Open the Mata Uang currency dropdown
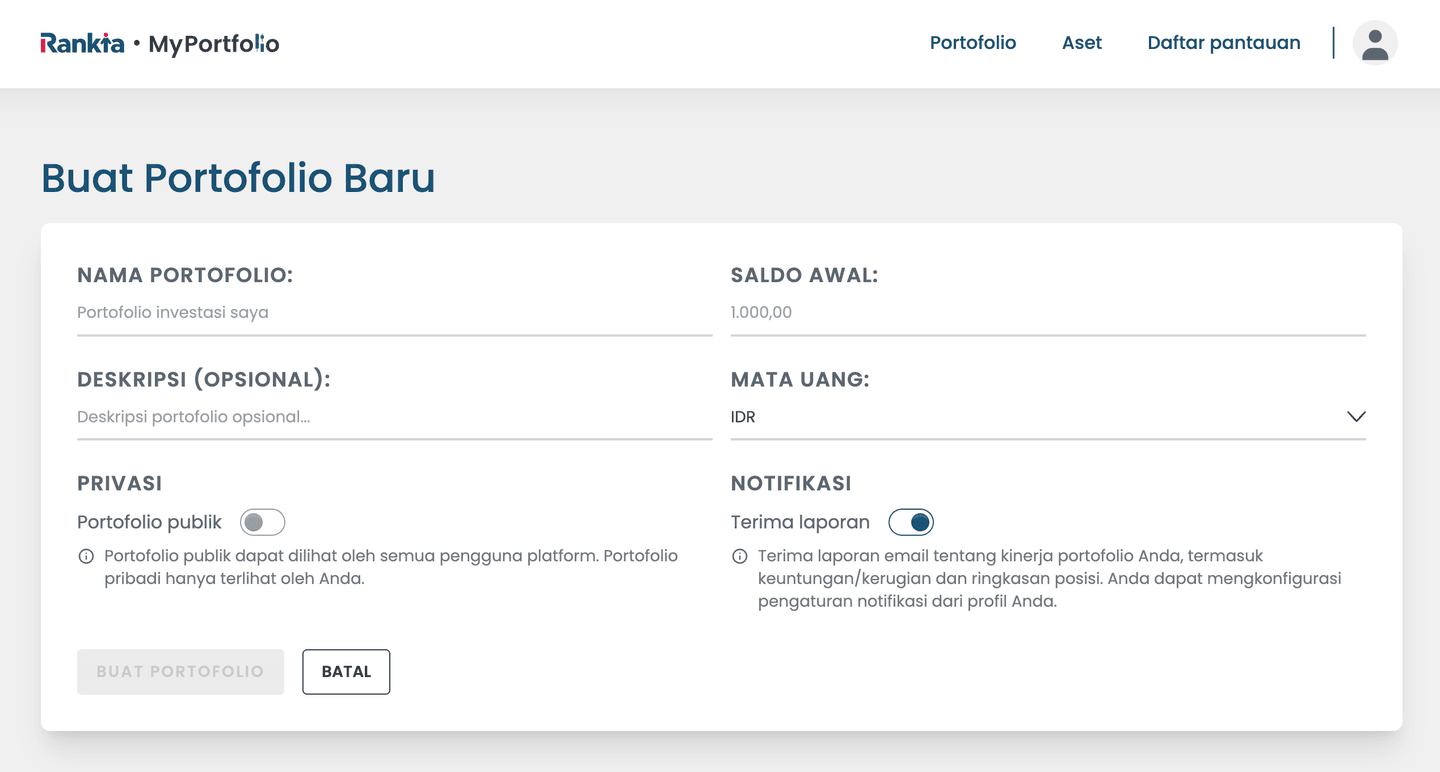The height and width of the screenshot is (772, 1440). 1048,417
